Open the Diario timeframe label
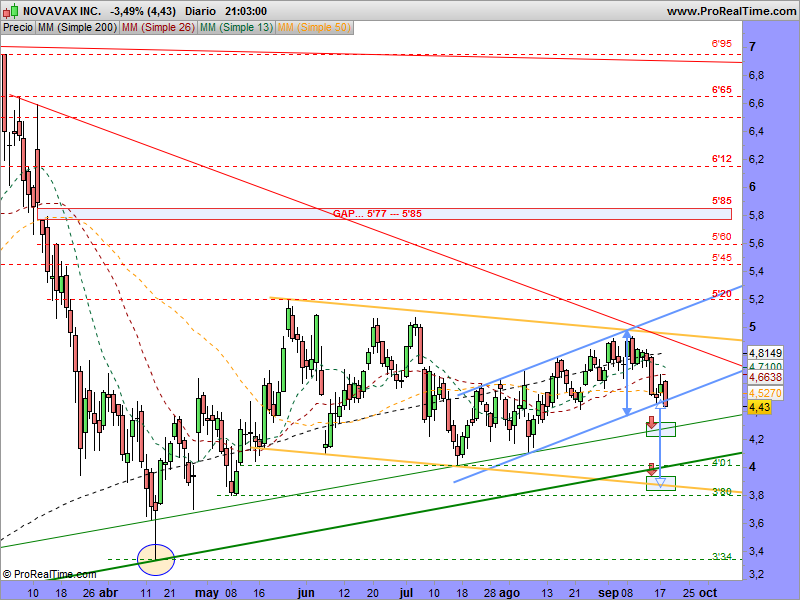Image resolution: width=800 pixels, height=600 pixels. point(199,11)
